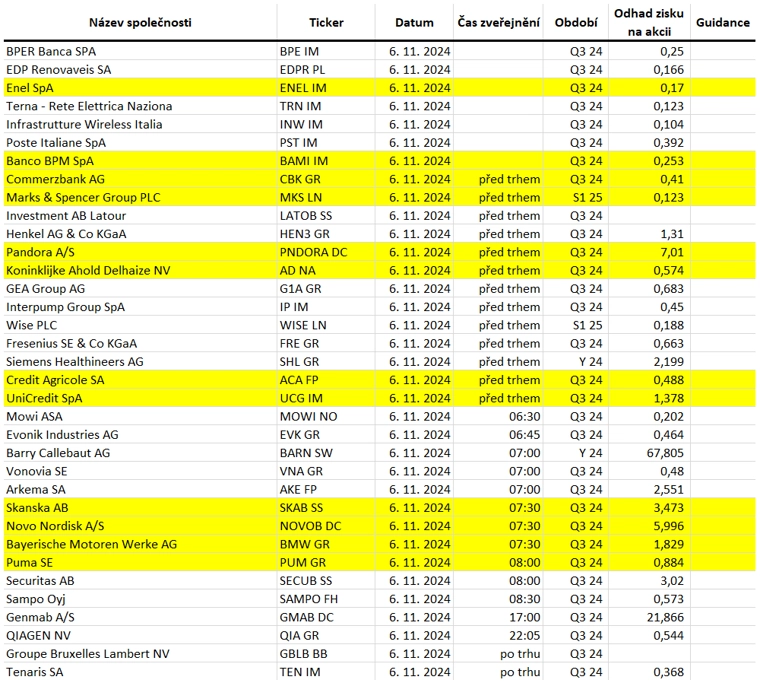Click the '06:30' time for Mowi

point(524,417)
